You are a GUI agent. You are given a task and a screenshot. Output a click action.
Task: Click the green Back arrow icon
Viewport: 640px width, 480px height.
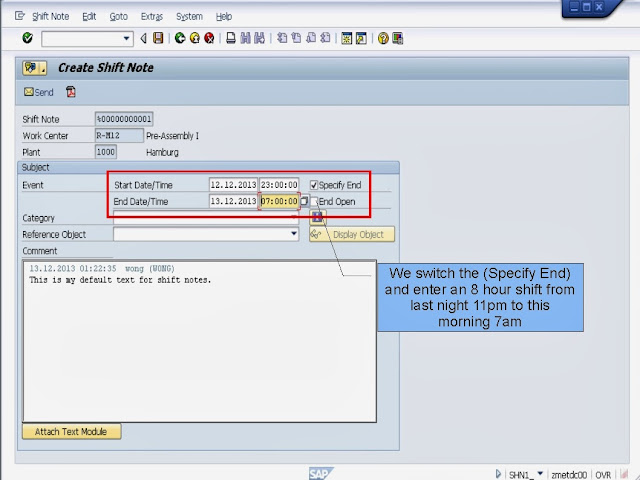tap(180, 38)
